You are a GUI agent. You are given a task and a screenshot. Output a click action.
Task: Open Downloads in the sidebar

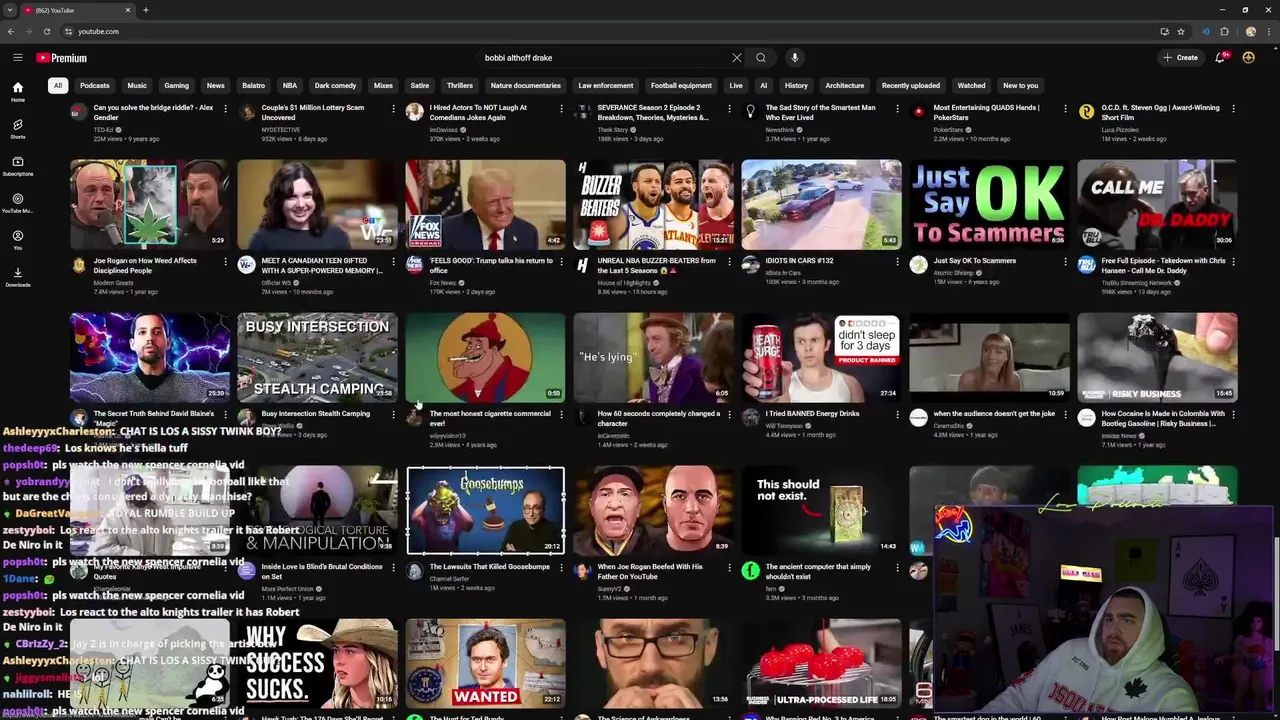(x=17, y=277)
